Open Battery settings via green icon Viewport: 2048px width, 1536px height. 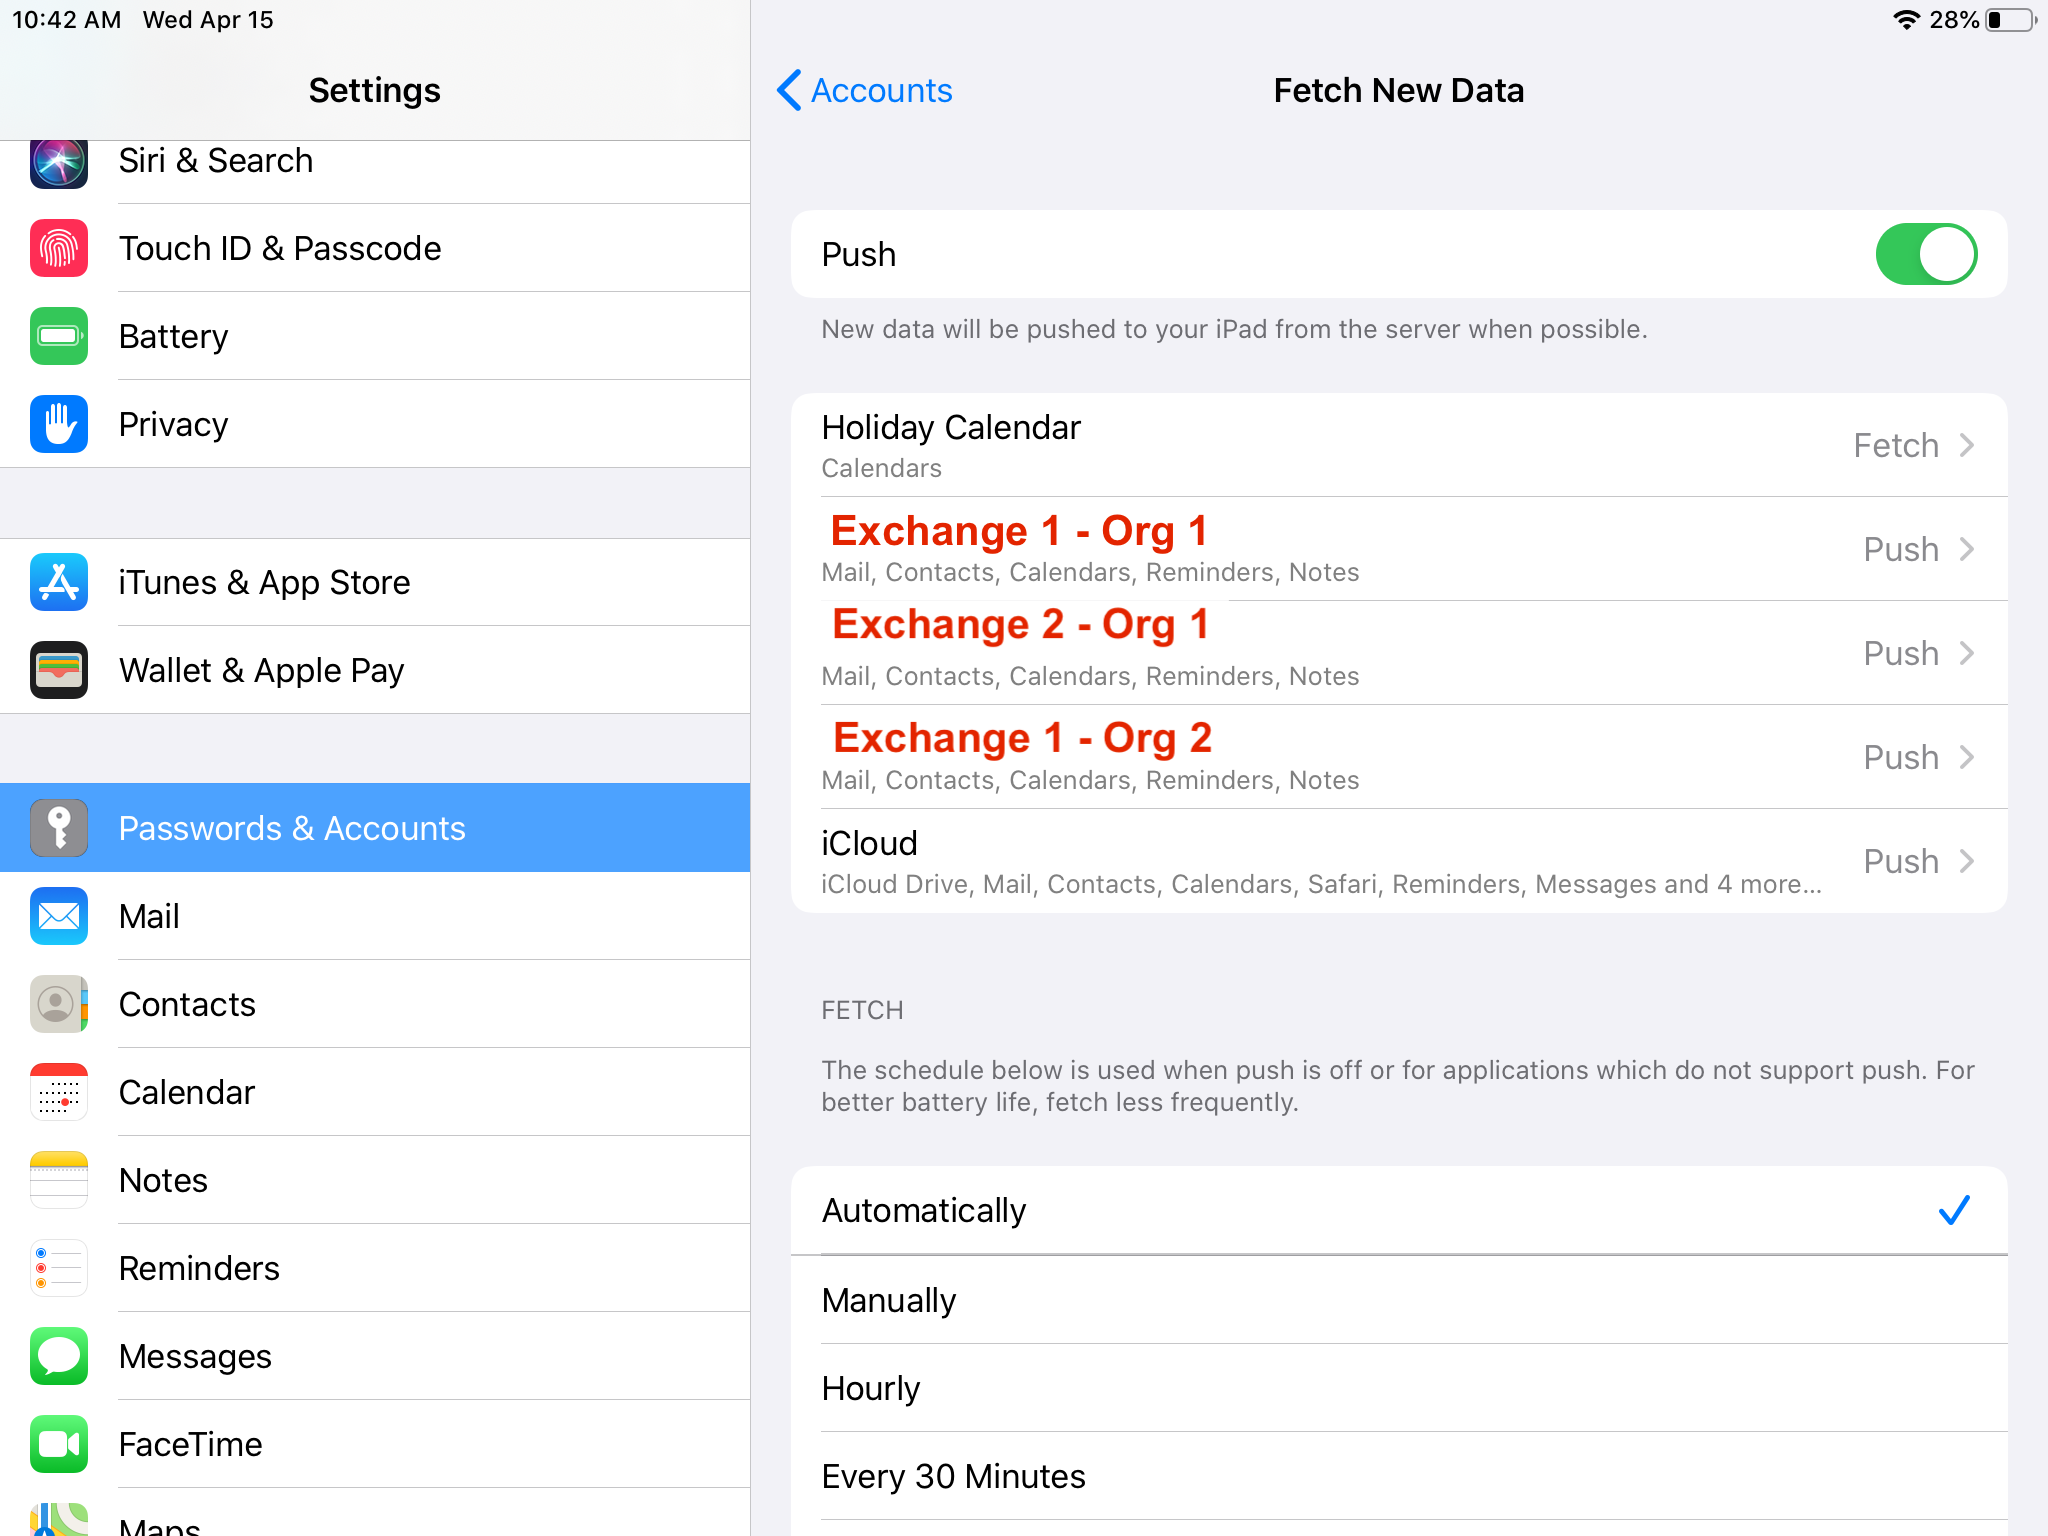point(59,337)
